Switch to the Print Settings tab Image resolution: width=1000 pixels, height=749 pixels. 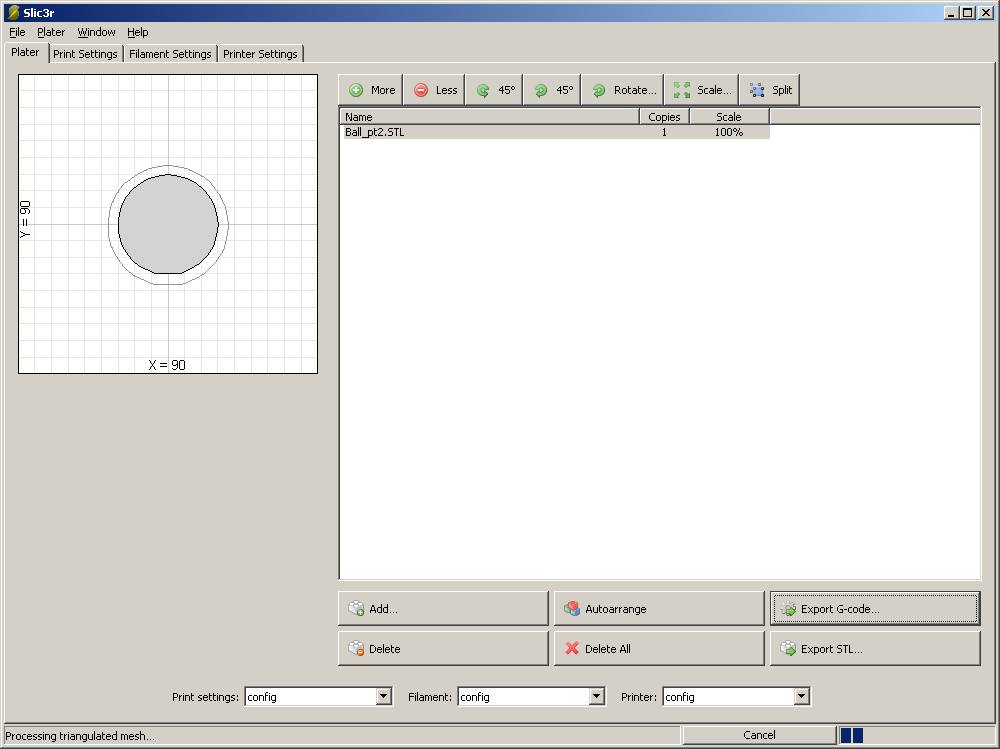tap(85, 54)
